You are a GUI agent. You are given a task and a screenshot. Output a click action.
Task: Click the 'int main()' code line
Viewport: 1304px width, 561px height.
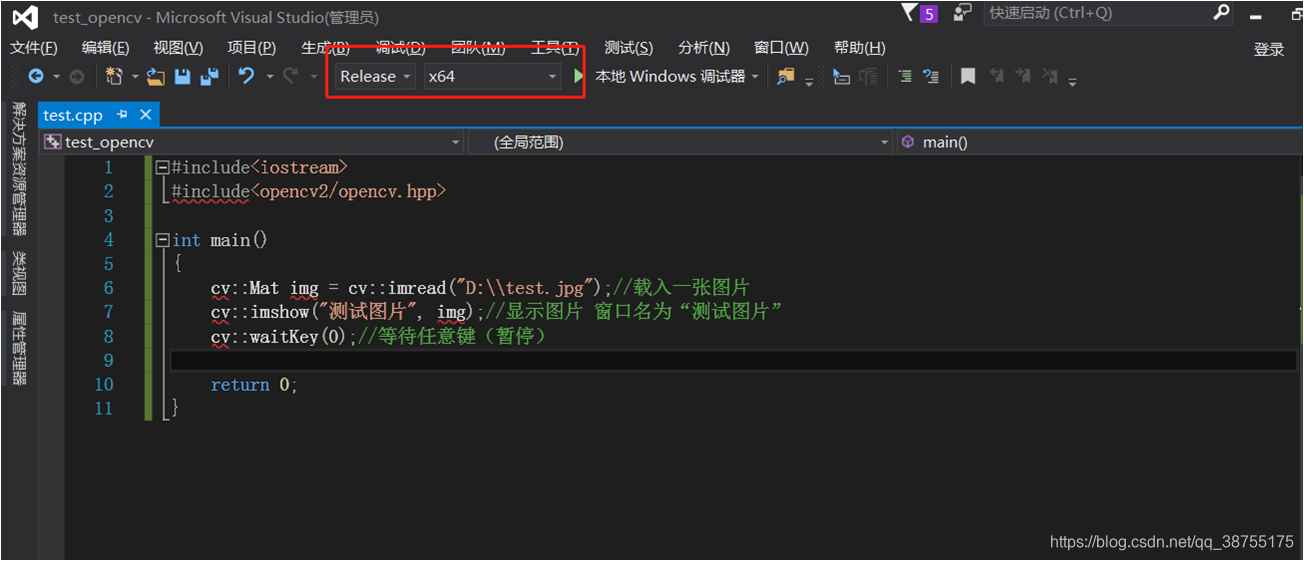(220, 240)
